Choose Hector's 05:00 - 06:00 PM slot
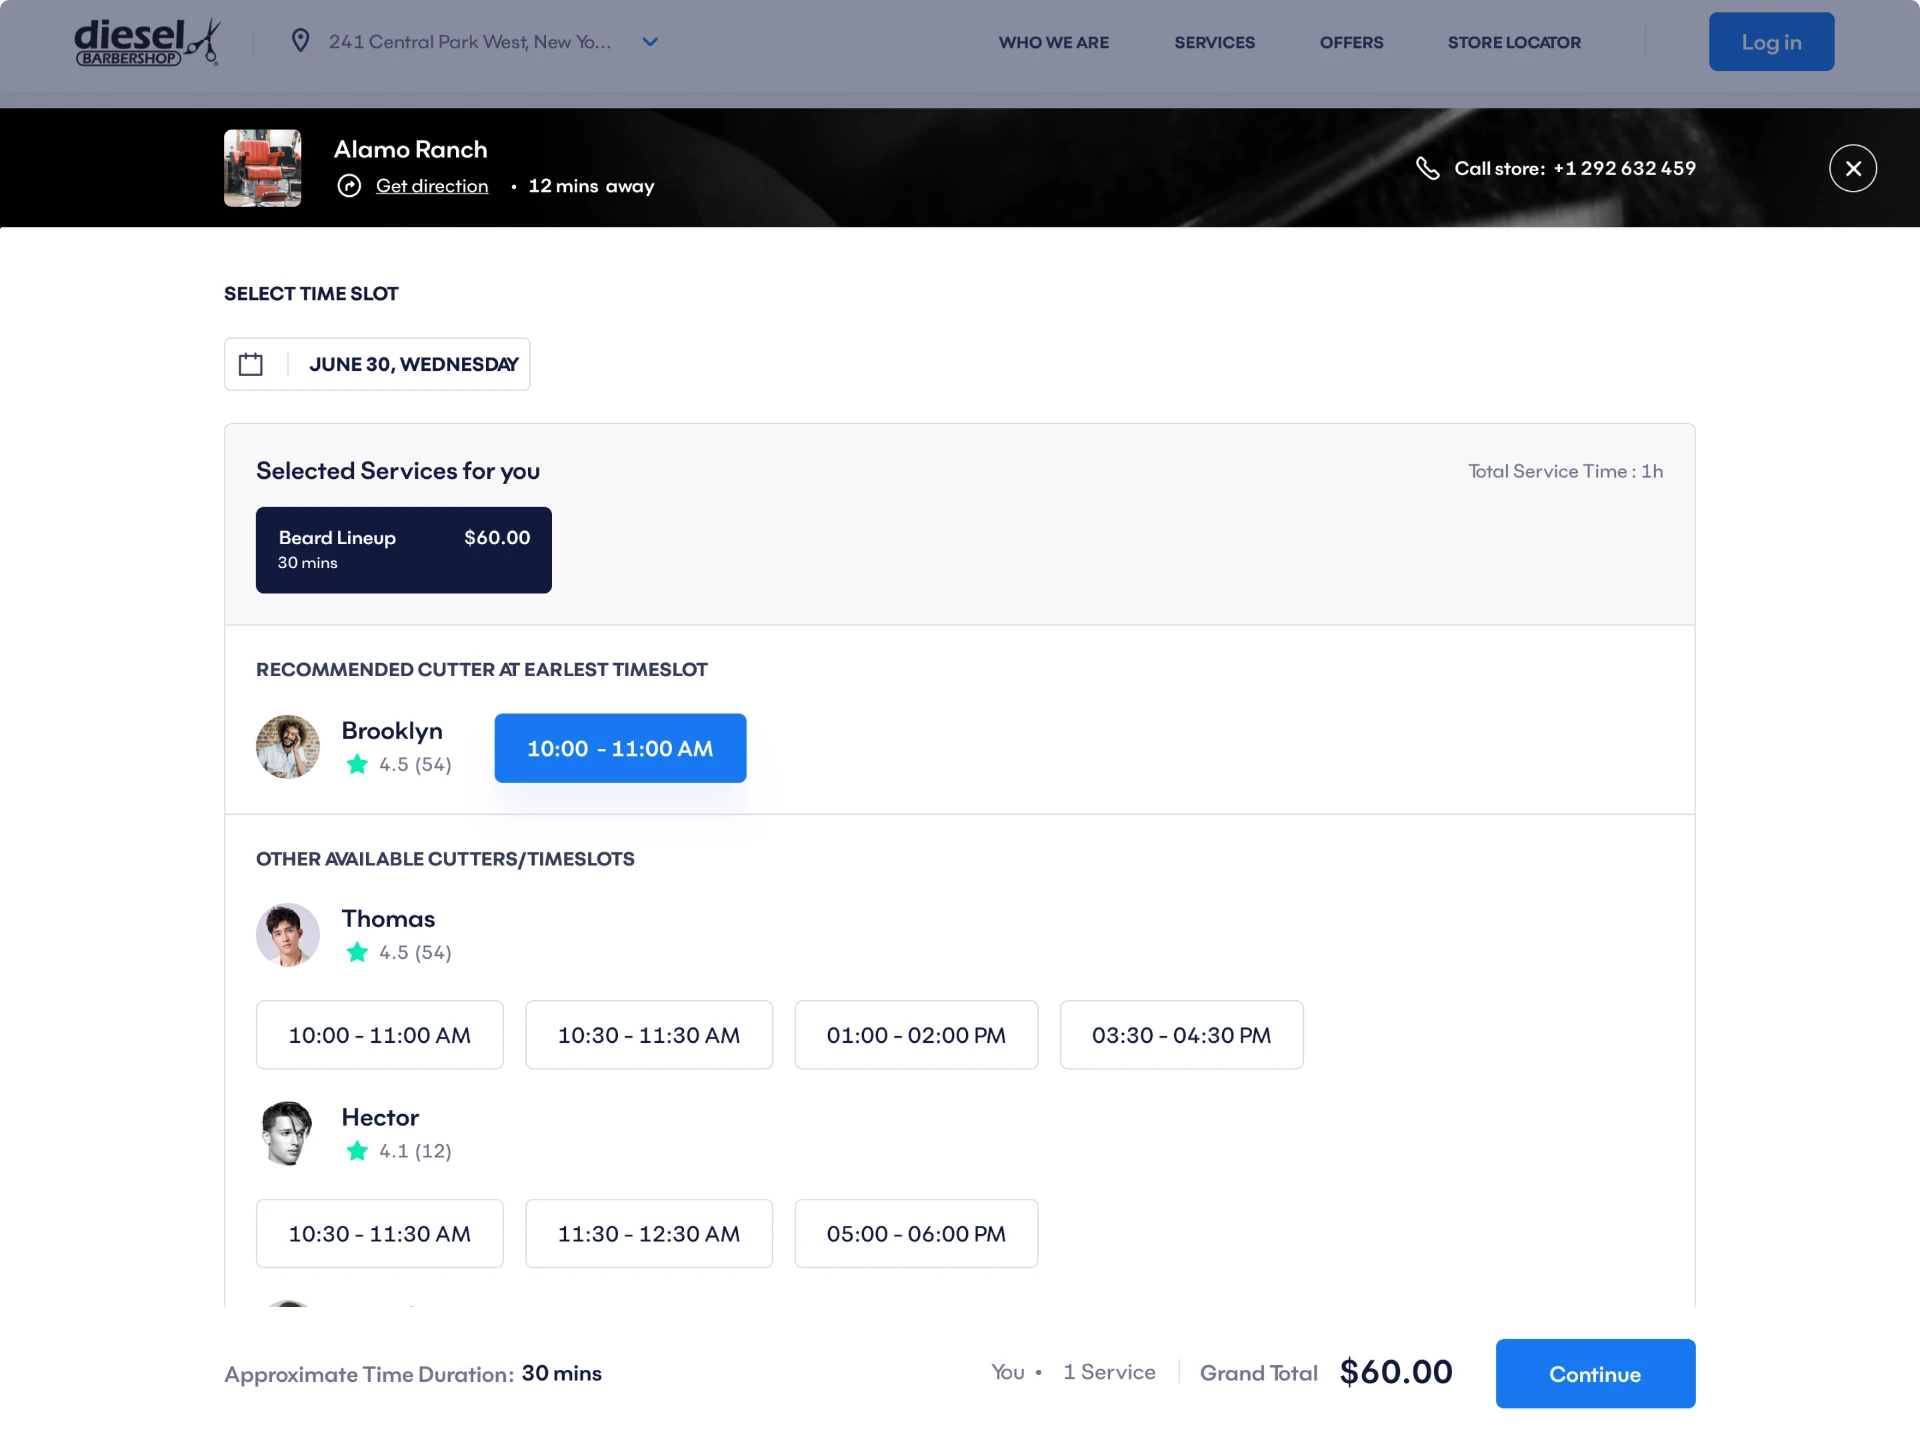This screenshot has width=1920, height=1440. (x=916, y=1234)
